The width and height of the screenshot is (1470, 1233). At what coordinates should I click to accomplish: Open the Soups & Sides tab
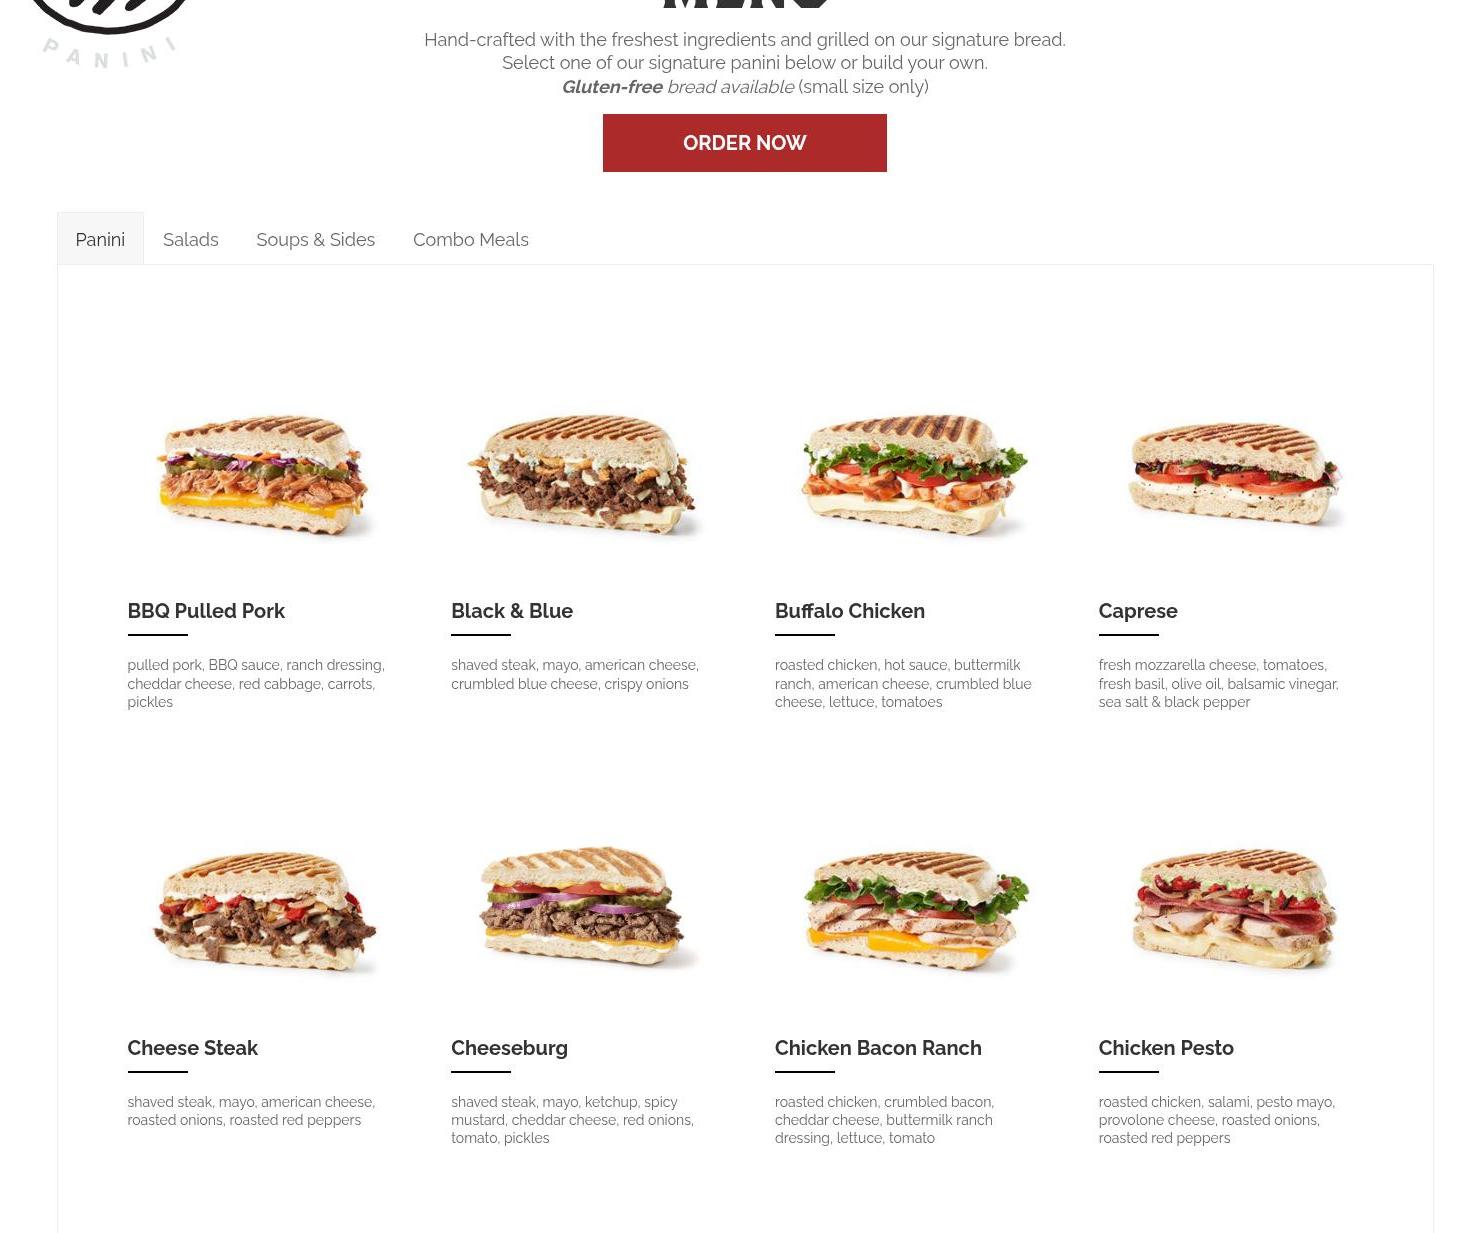[315, 239]
